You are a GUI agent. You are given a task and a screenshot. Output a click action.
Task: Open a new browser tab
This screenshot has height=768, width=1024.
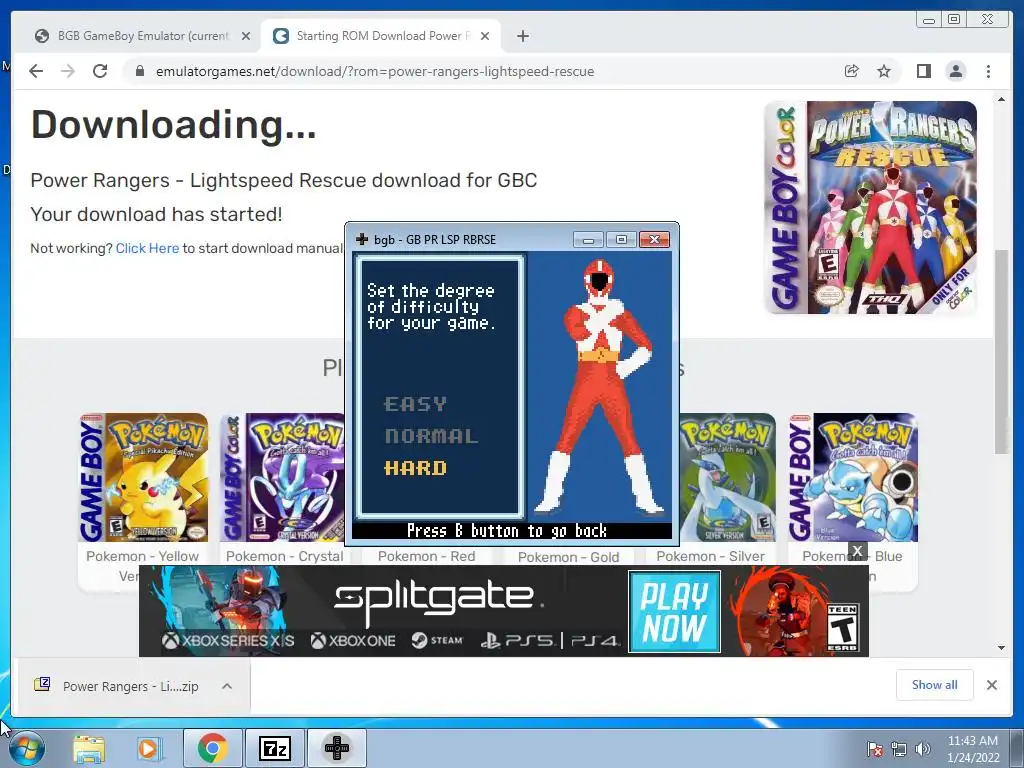(x=522, y=36)
